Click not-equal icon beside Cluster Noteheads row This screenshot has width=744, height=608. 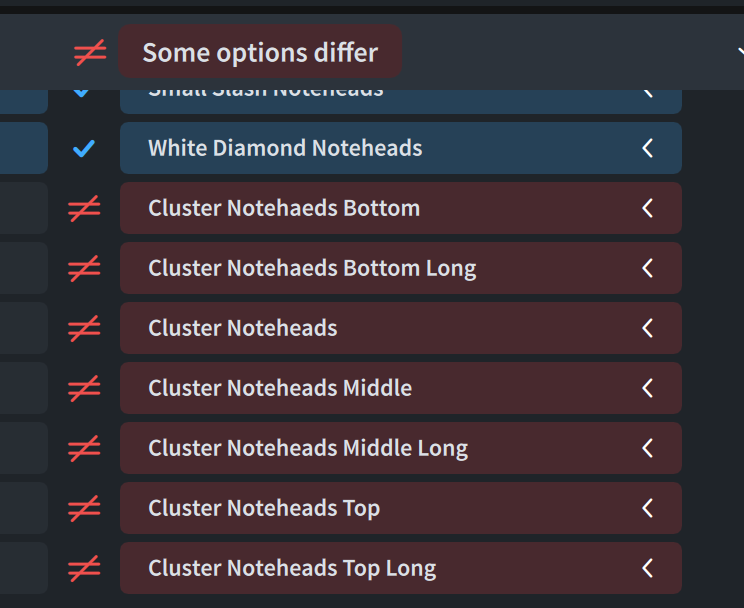tap(84, 328)
